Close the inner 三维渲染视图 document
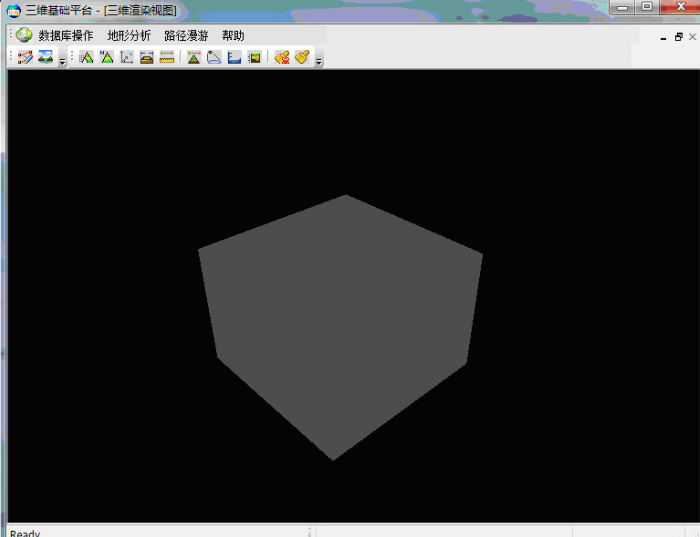This screenshot has width=700, height=537. coord(692,37)
